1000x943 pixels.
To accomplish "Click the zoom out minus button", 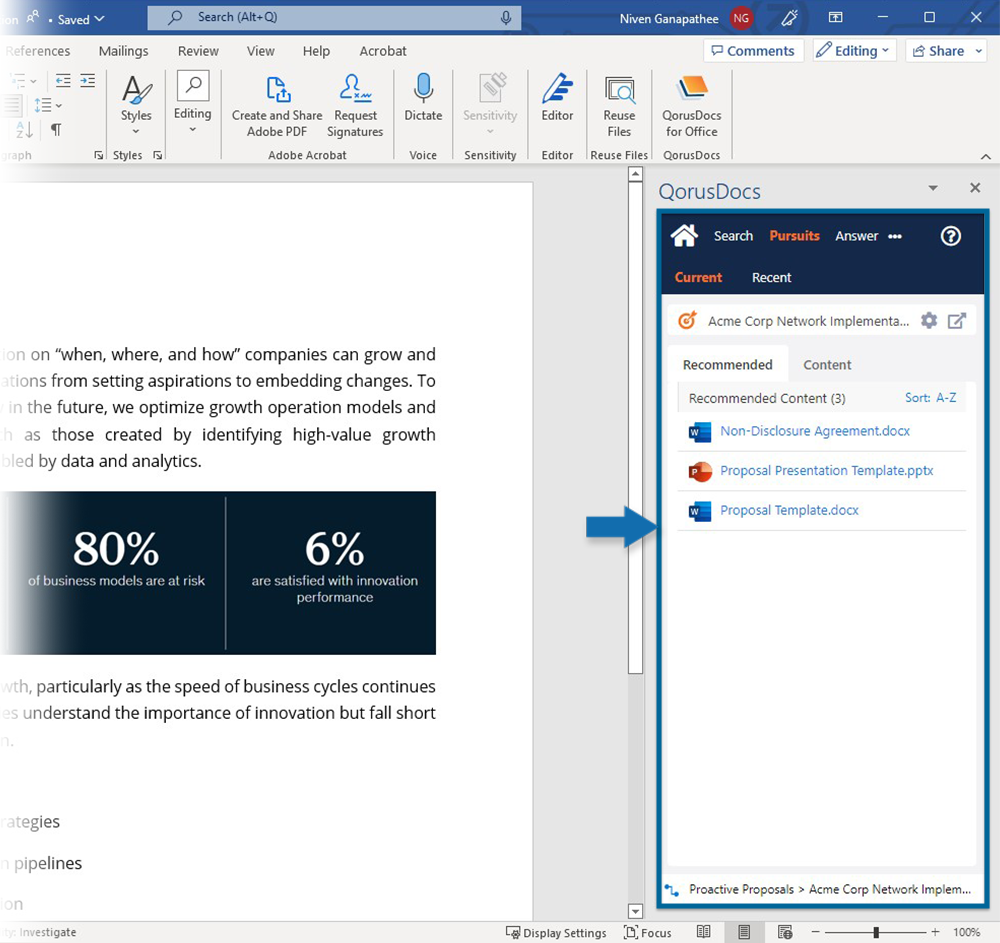I will point(817,932).
